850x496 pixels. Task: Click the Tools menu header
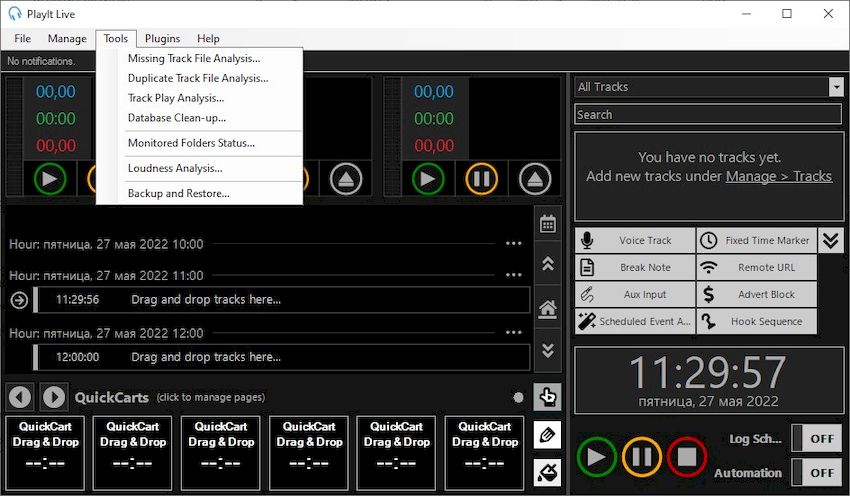pos(115,38)
